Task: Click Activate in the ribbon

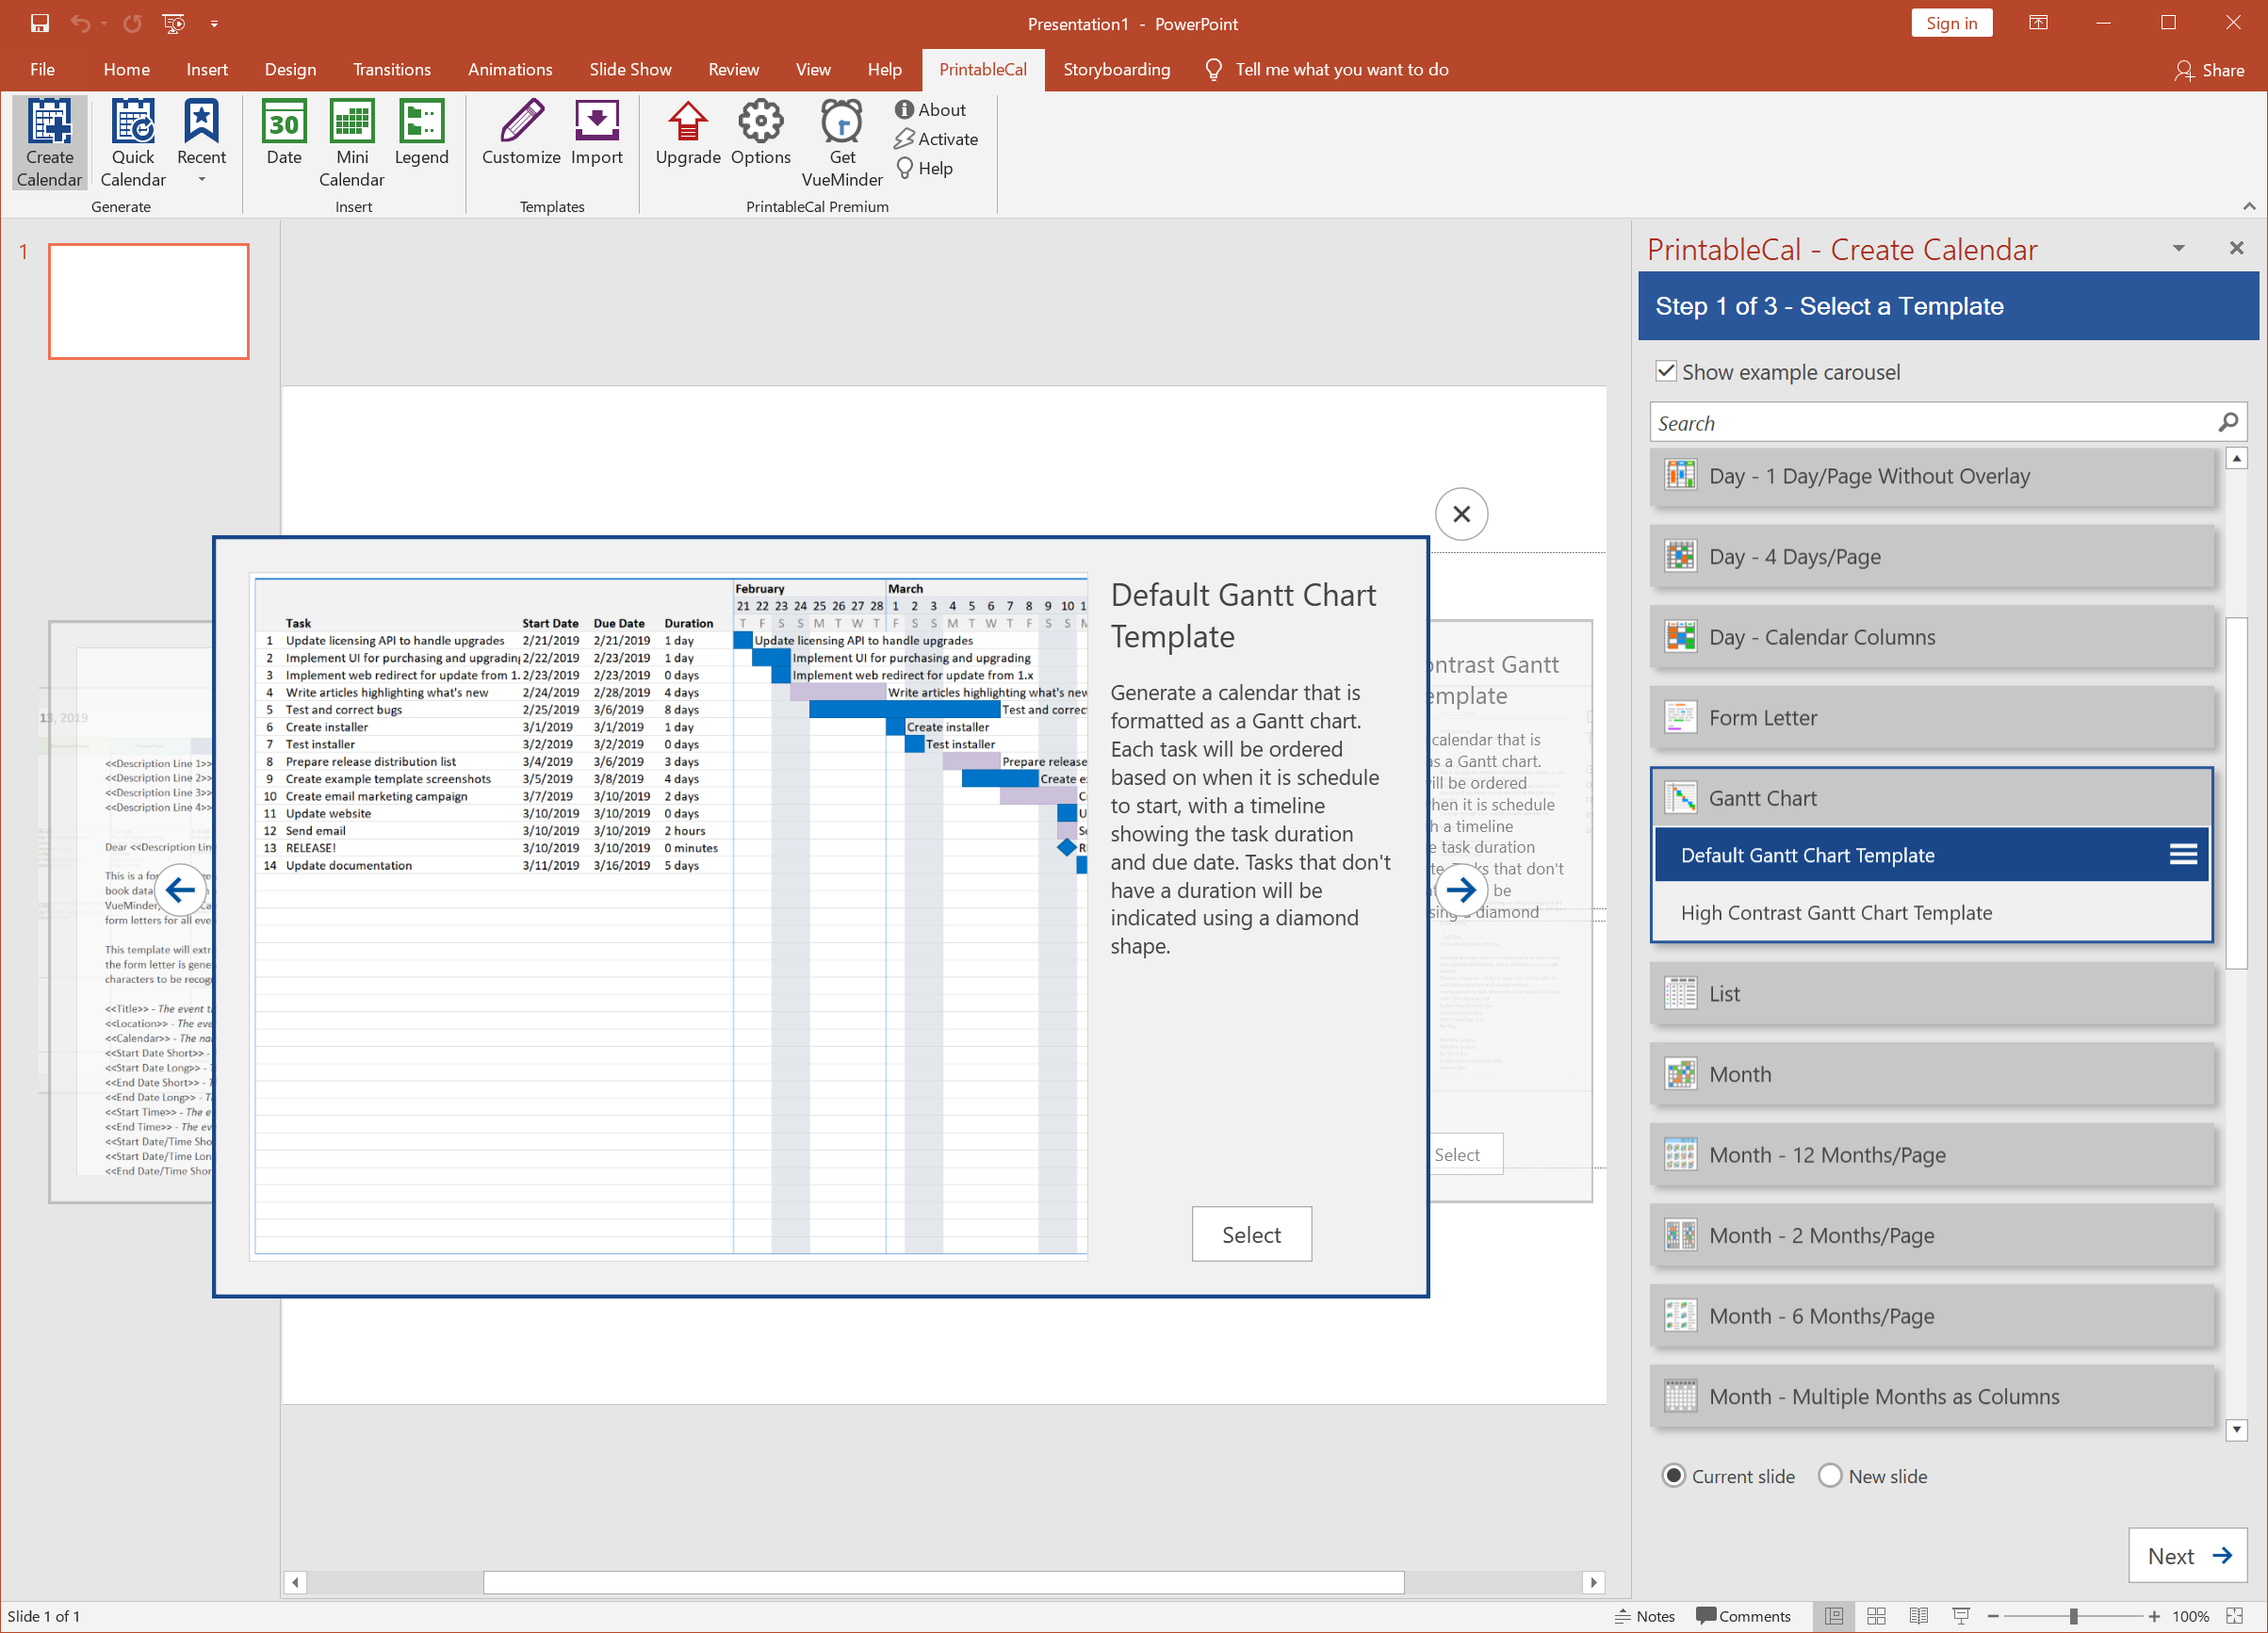Action: (936, 139)
